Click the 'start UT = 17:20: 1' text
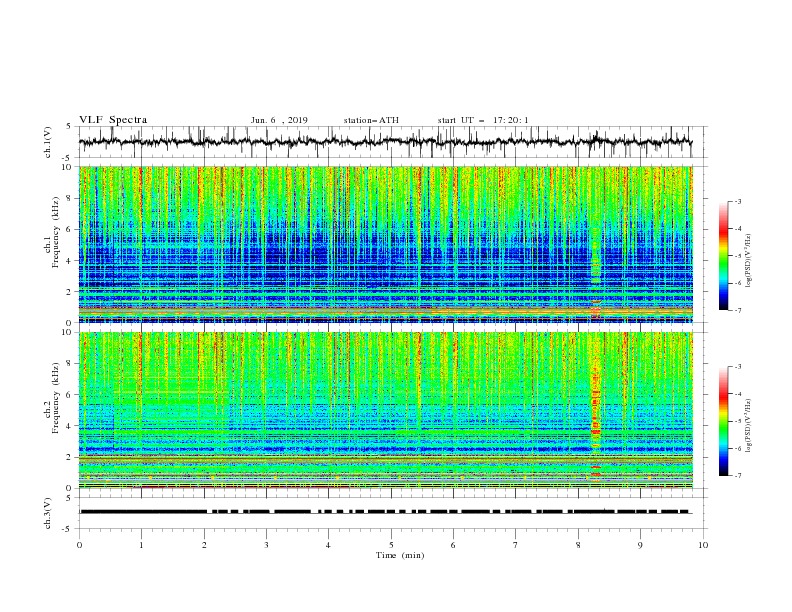Image resolution: width=792 pixels, height=612 pixels. (483, 120)
